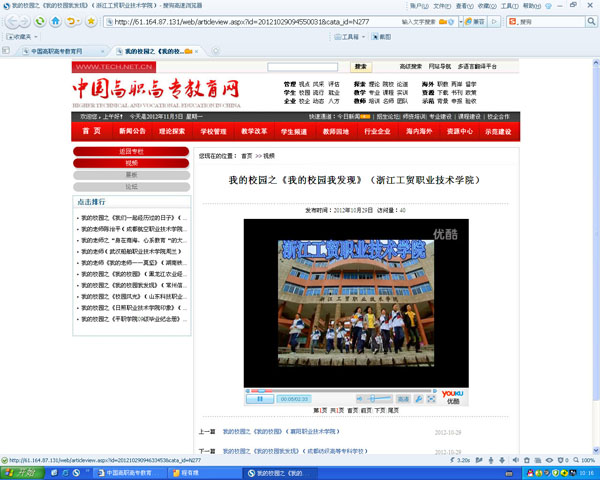This screenshot has height=480, width=600.
Task: Open the first ranked article in 点击排行
Action: coord(134,218)
